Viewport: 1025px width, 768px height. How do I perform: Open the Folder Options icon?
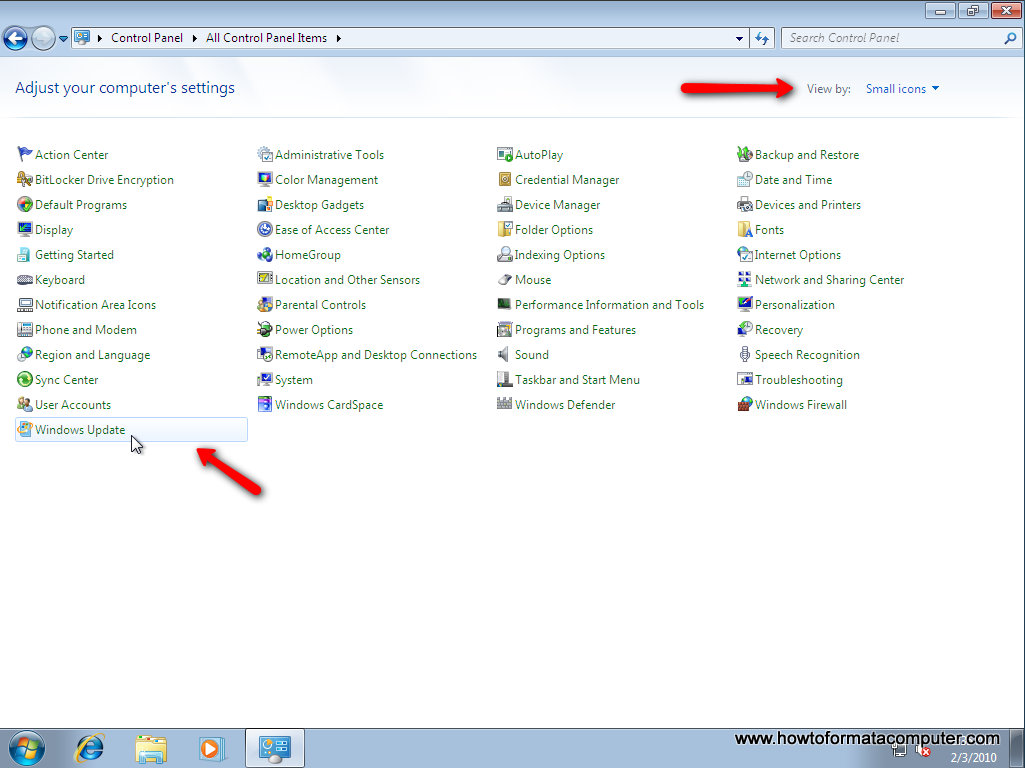505,229
